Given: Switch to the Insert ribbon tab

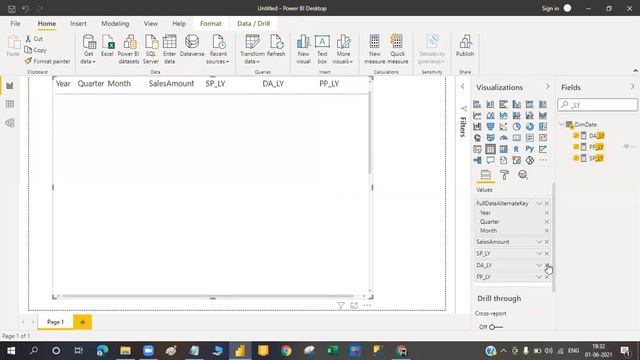Looking at the screenshot, I should pos(78,24).
